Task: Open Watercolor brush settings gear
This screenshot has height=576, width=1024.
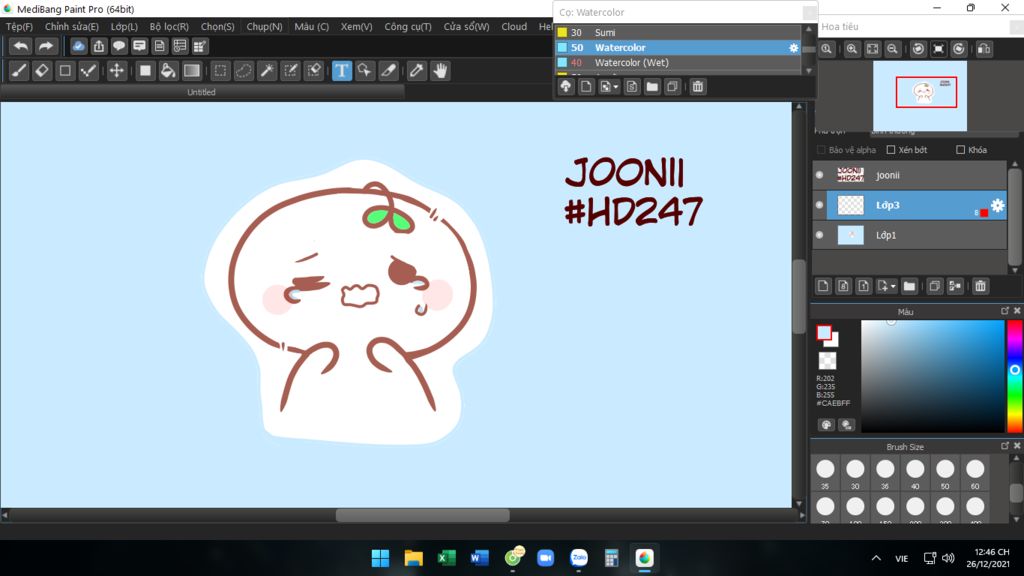Action: [793, 48]
